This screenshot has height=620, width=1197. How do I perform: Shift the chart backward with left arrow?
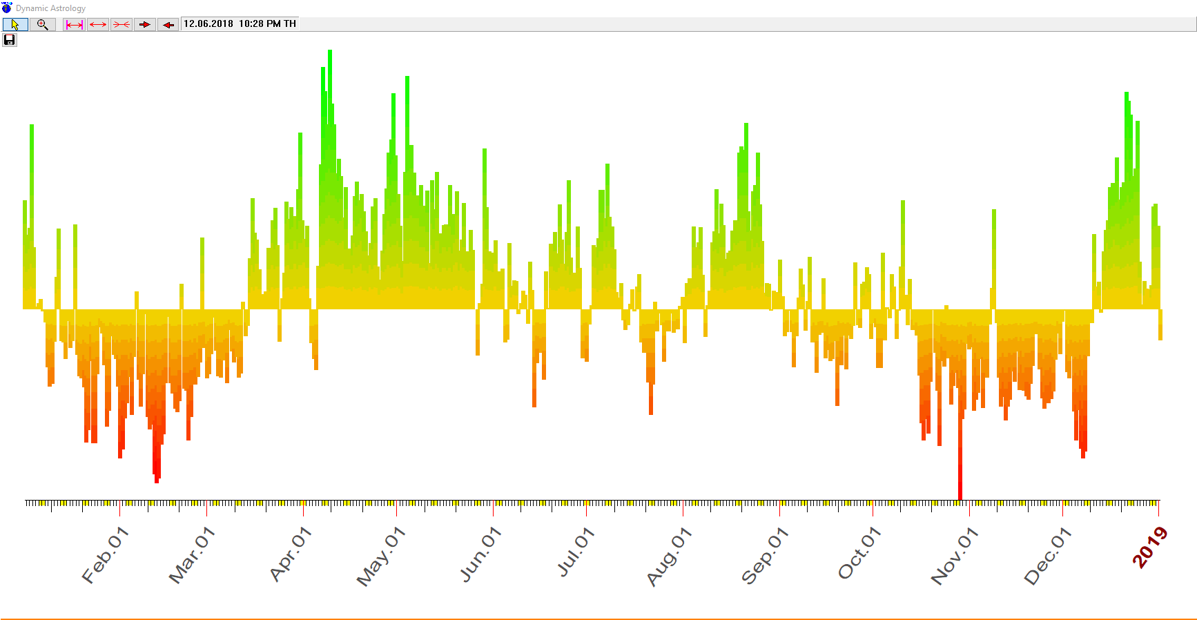(168, 24)
